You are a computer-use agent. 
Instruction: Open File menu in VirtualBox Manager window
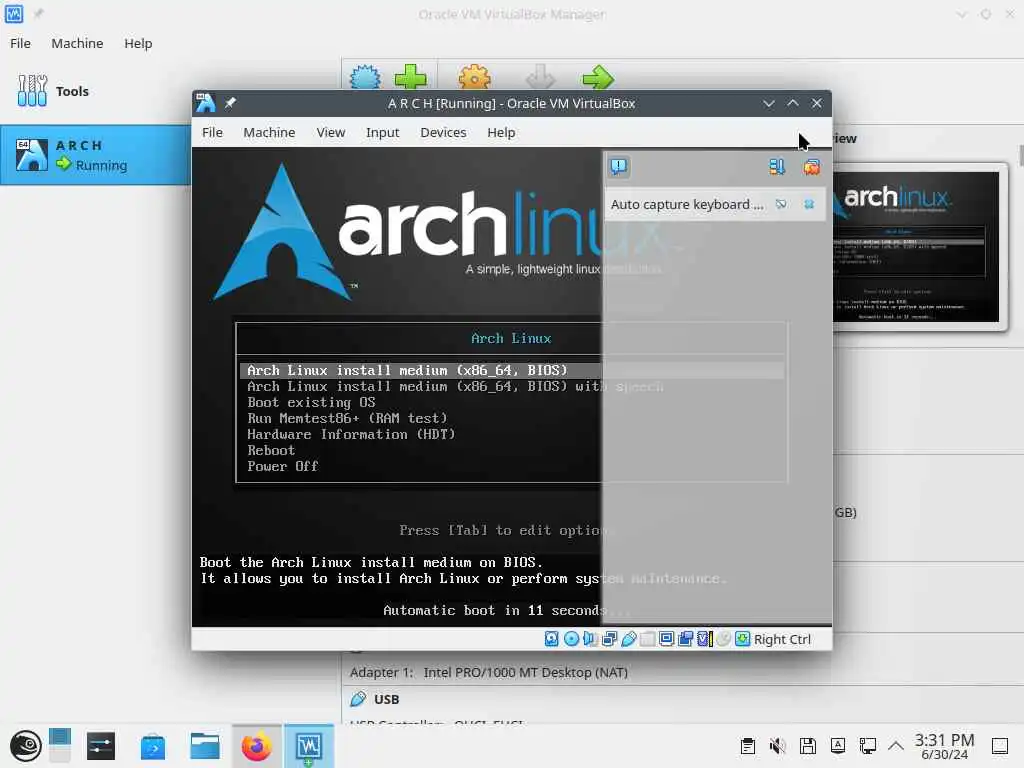pyautogui.click(x=20, y=43)
